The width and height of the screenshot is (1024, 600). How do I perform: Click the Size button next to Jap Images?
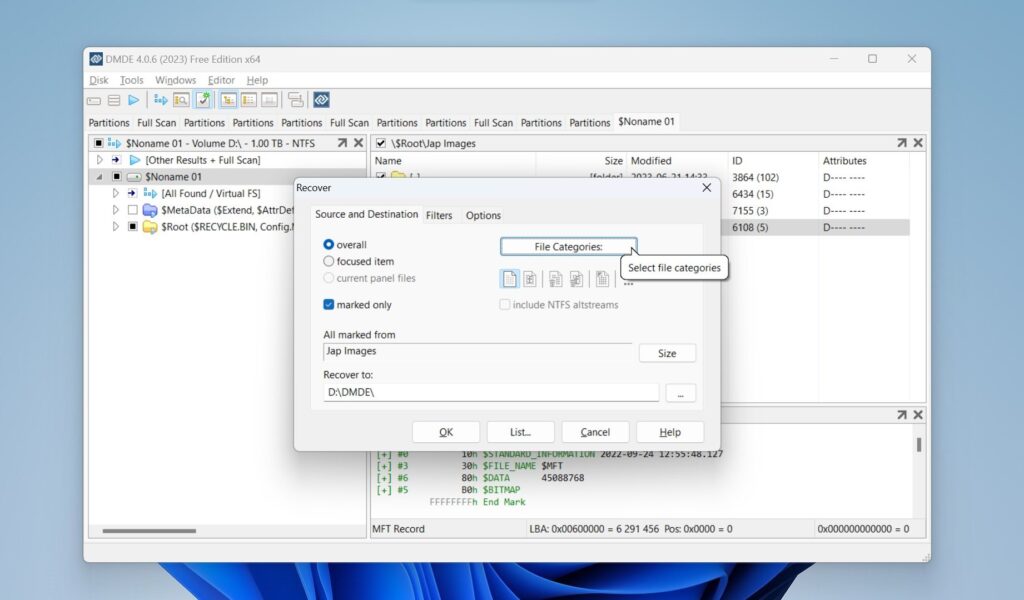click(667, 352)
